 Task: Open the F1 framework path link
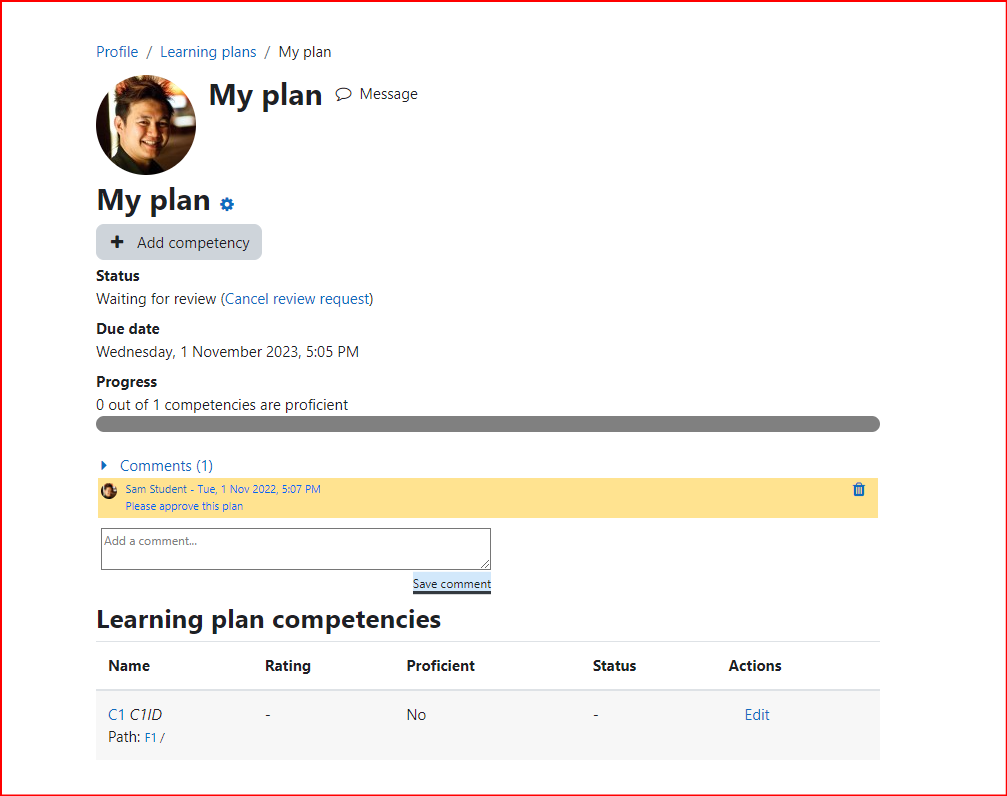click(150, 738)
